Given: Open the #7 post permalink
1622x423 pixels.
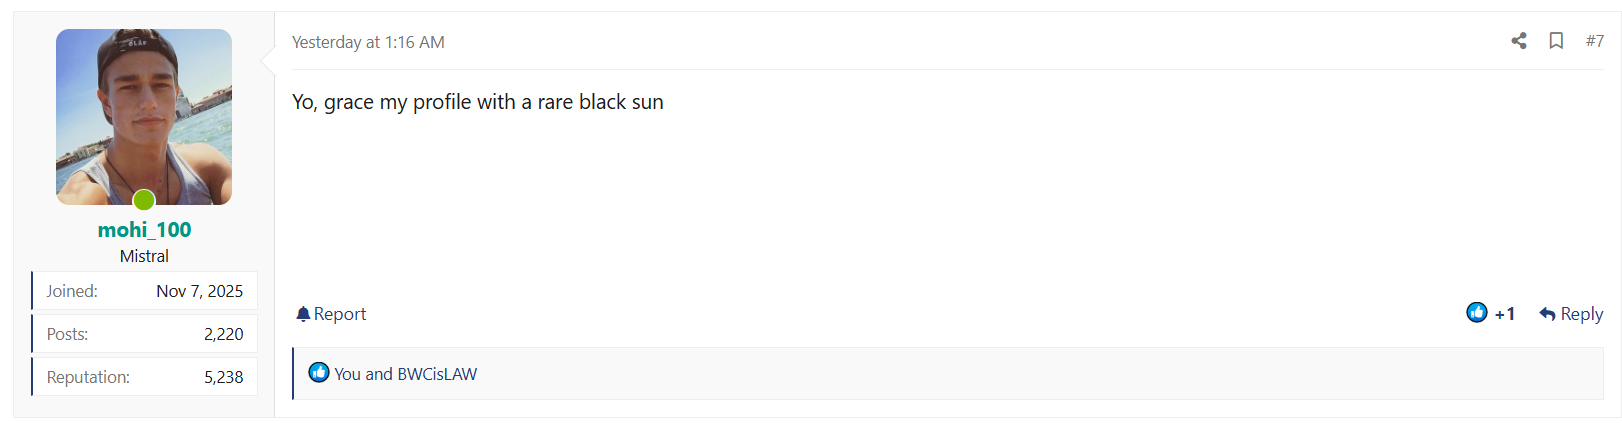Looking at the screenshot, I should 1594,41.
